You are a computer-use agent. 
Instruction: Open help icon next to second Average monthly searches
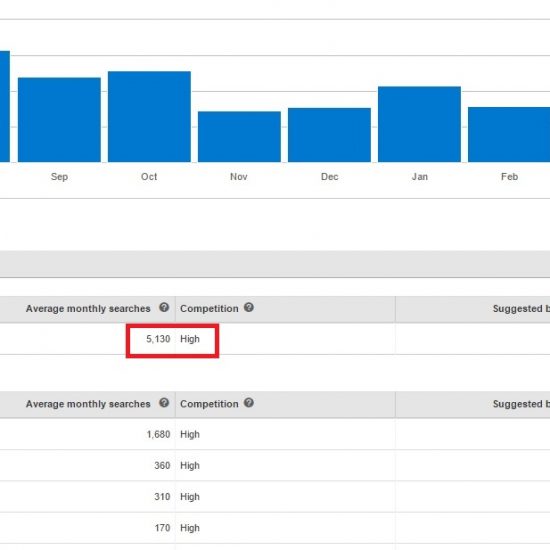click(x=164, y=403)
